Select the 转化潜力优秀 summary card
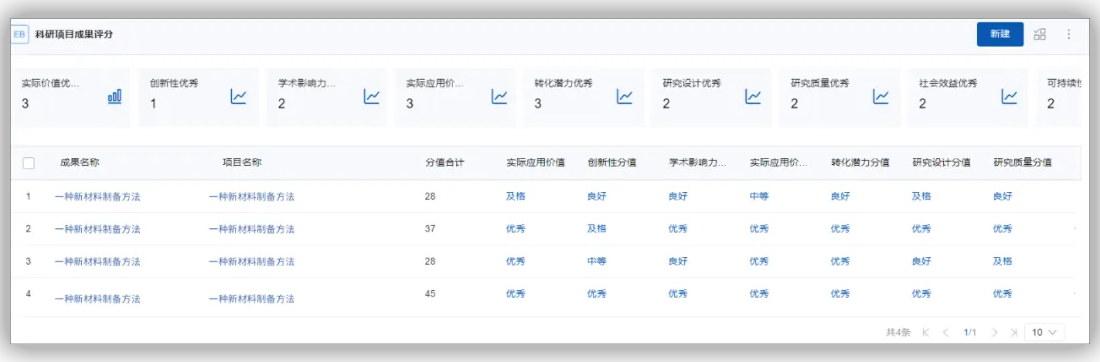This screenshot has height=362, width=1100. tap(584, 98)
